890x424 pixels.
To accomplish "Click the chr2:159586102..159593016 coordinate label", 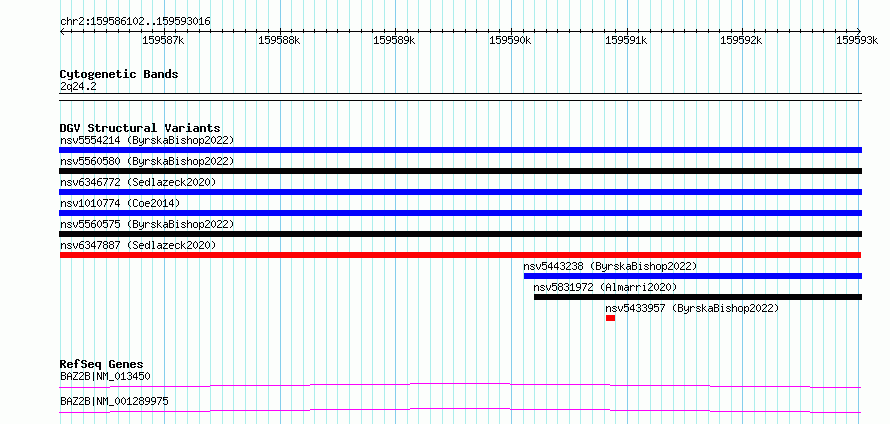I will [135, 21].
